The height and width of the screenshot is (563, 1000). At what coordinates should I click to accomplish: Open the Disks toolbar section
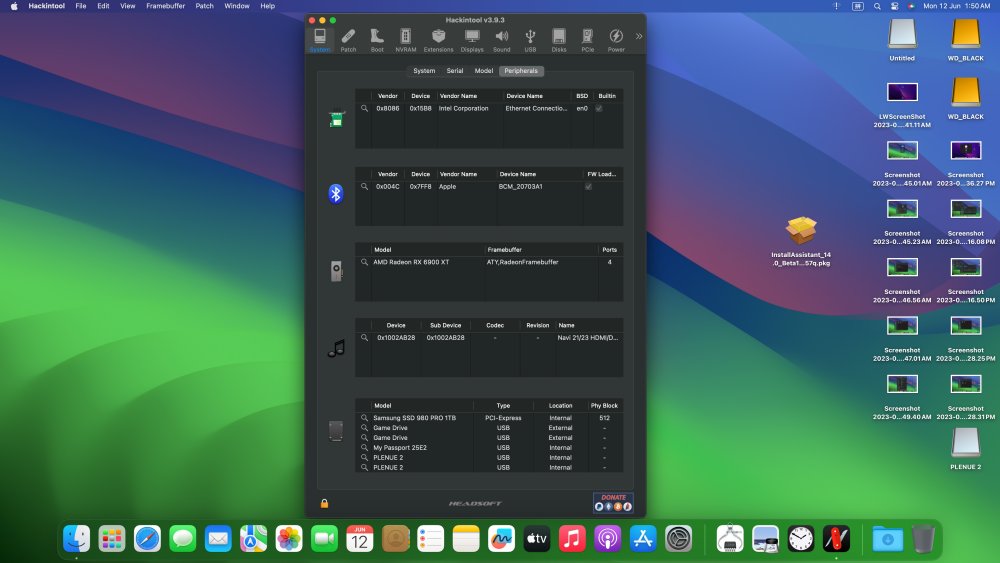click(x=559, y=40)
